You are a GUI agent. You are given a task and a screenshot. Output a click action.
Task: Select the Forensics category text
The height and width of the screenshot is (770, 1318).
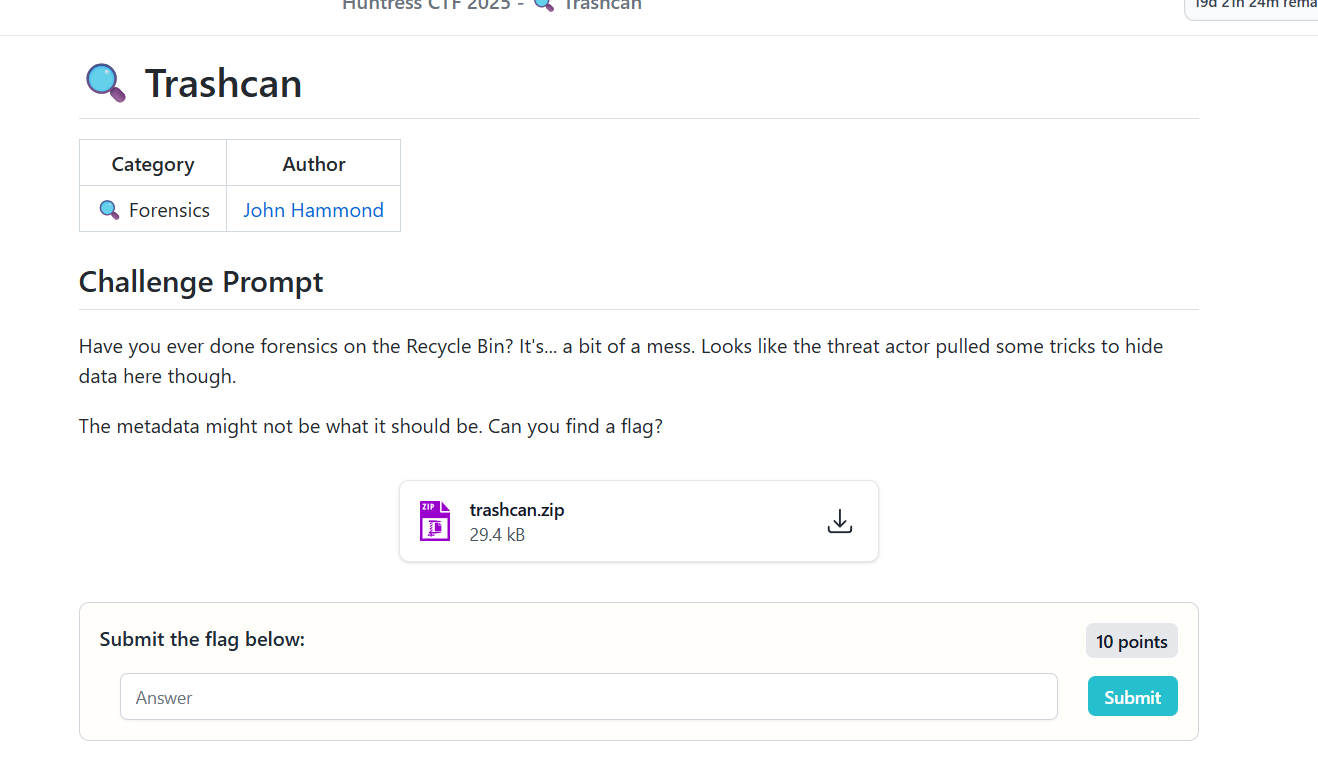point(169,210)
